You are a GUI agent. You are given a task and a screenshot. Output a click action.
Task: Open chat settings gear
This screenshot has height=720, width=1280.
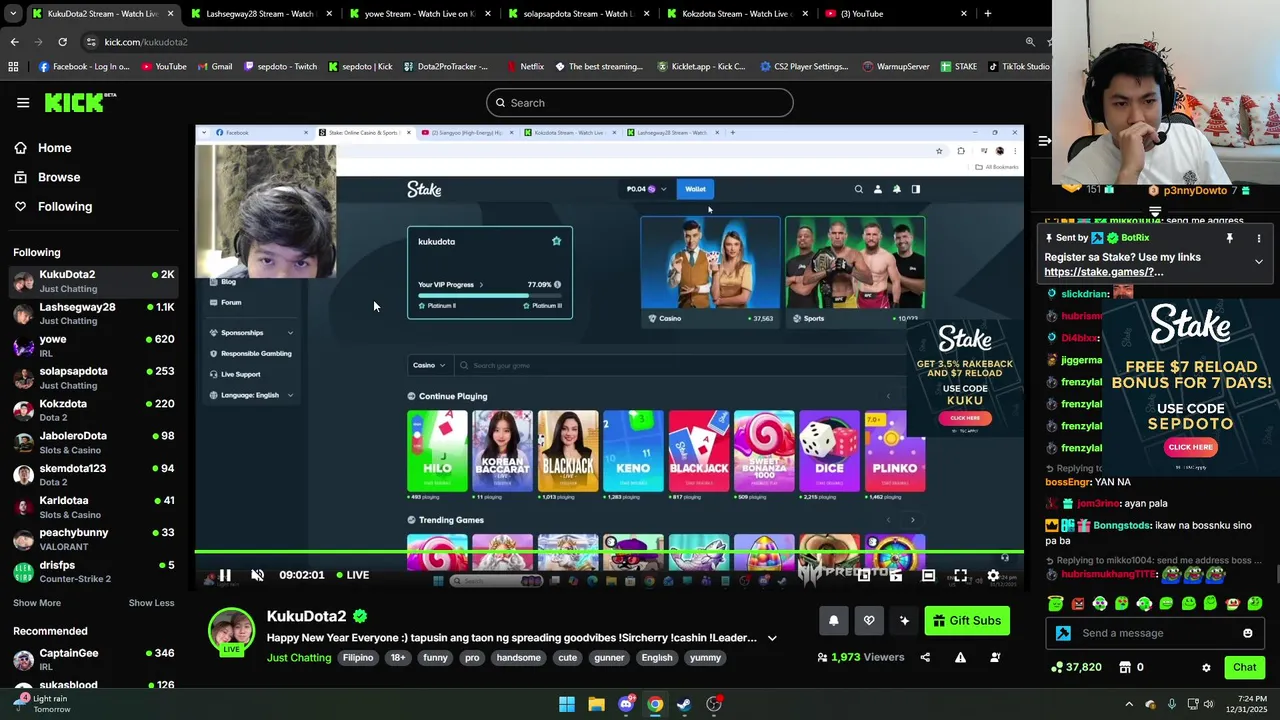1206,668
